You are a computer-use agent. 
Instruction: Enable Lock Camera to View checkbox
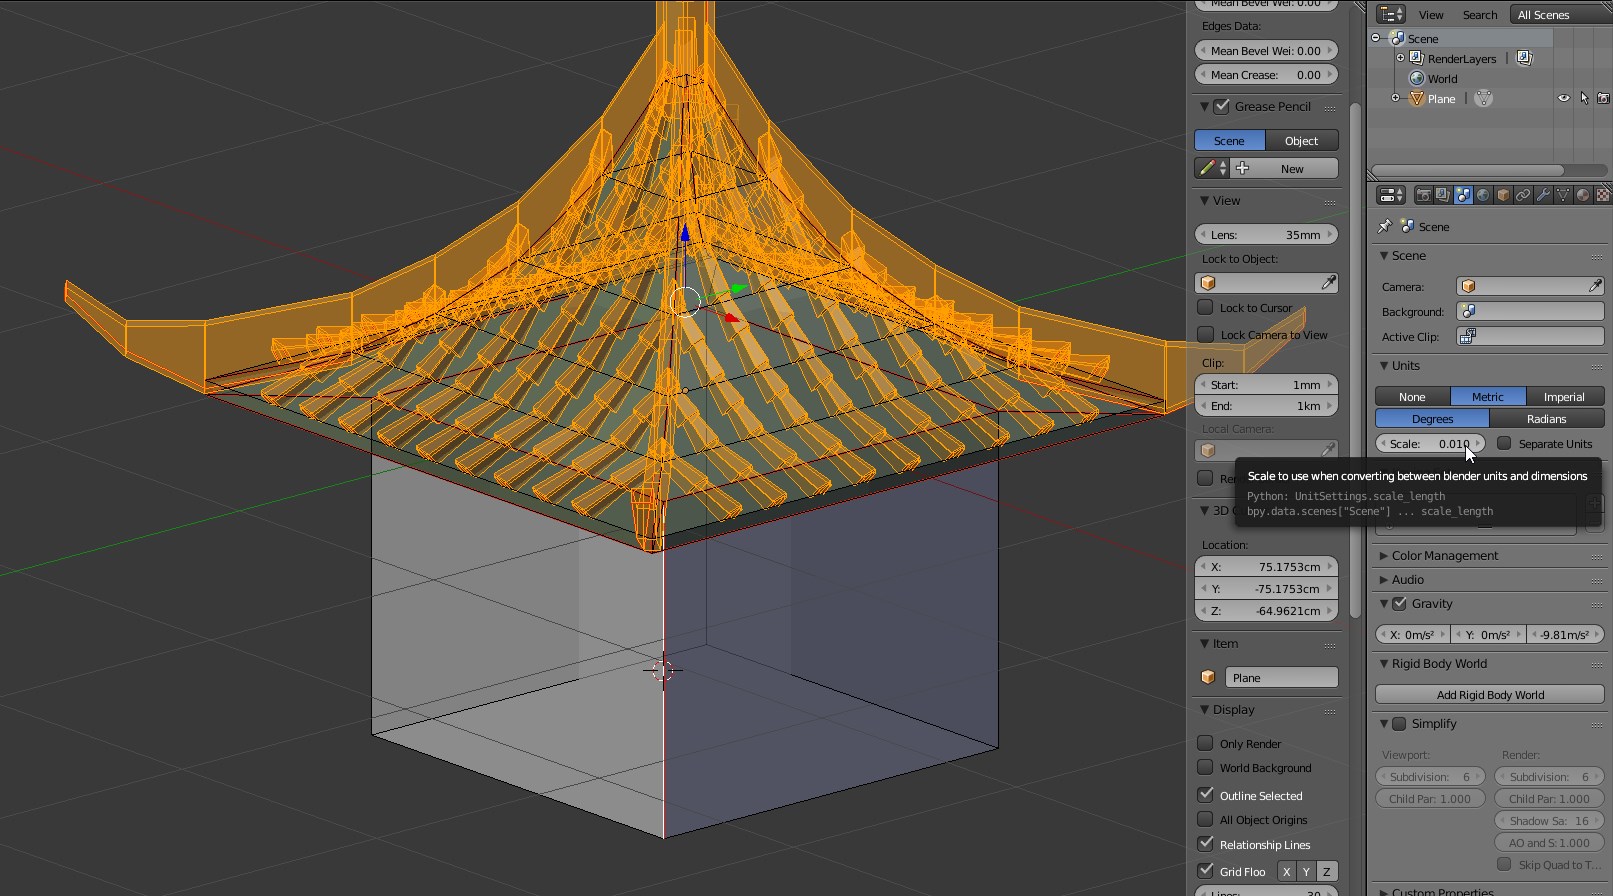pyautogui.click(x=1205, y=334)
